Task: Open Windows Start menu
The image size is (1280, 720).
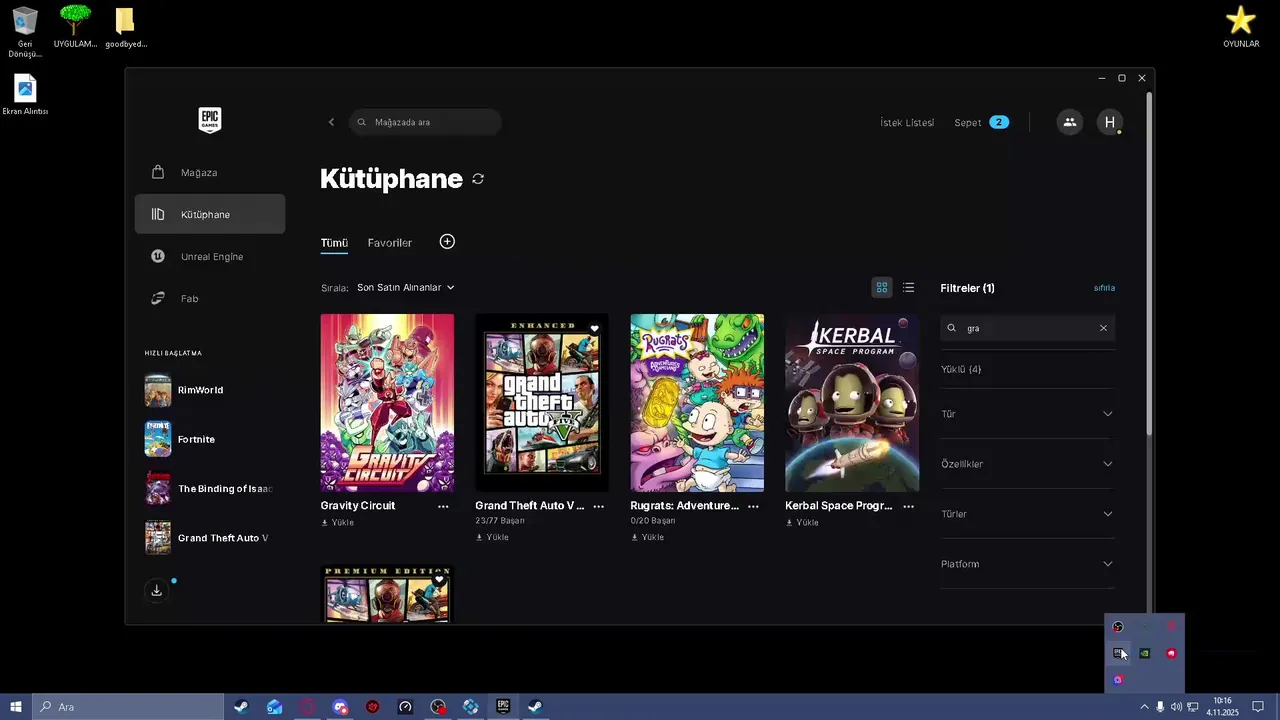Action: coord(16,707)
